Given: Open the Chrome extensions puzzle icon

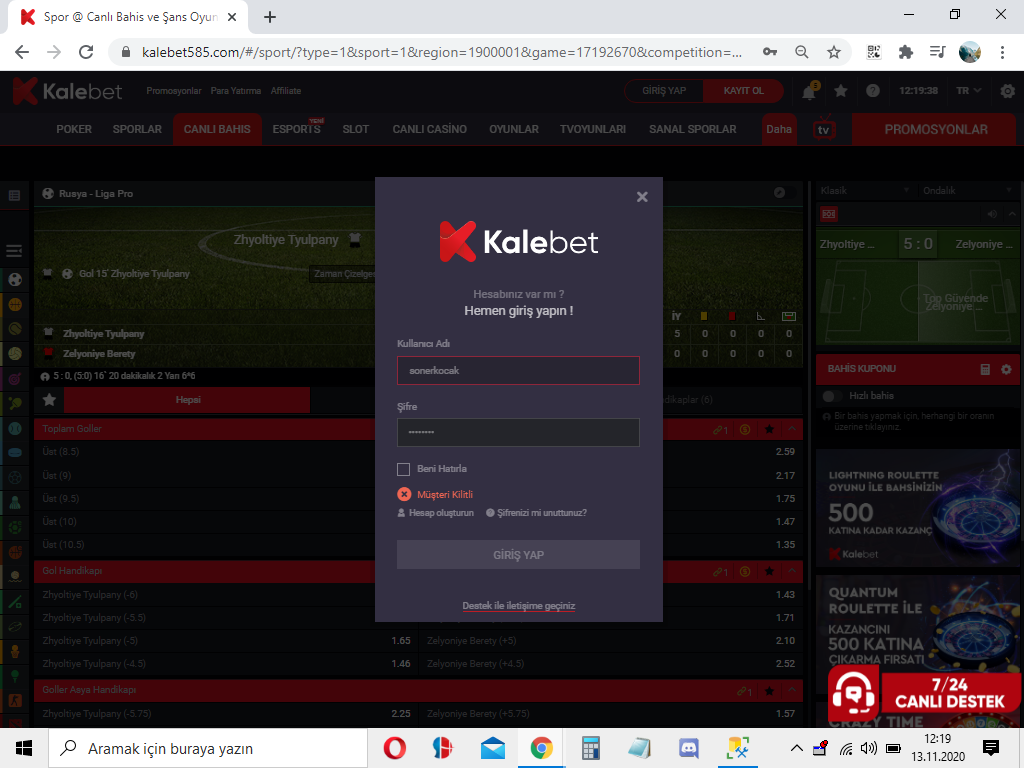Looking at the screenshot, I should (906, 52).
